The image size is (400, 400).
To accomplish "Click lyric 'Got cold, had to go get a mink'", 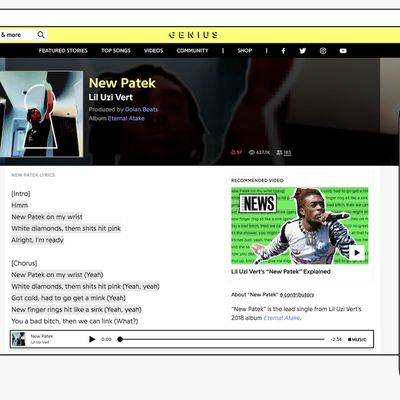I will tap(69, 298).
